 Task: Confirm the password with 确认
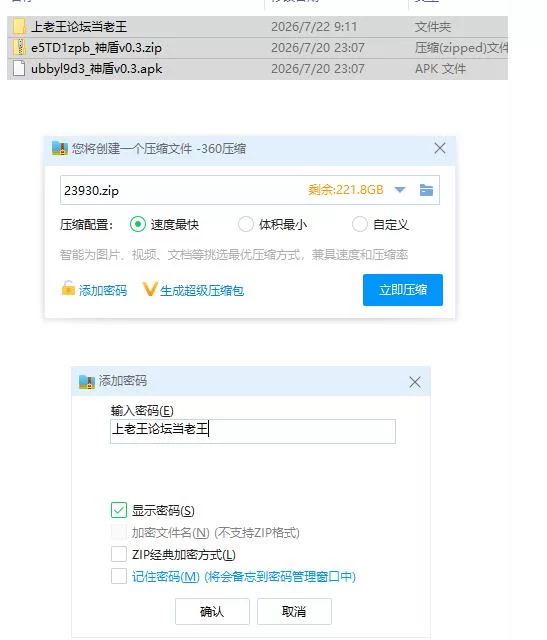click(212, 611)
